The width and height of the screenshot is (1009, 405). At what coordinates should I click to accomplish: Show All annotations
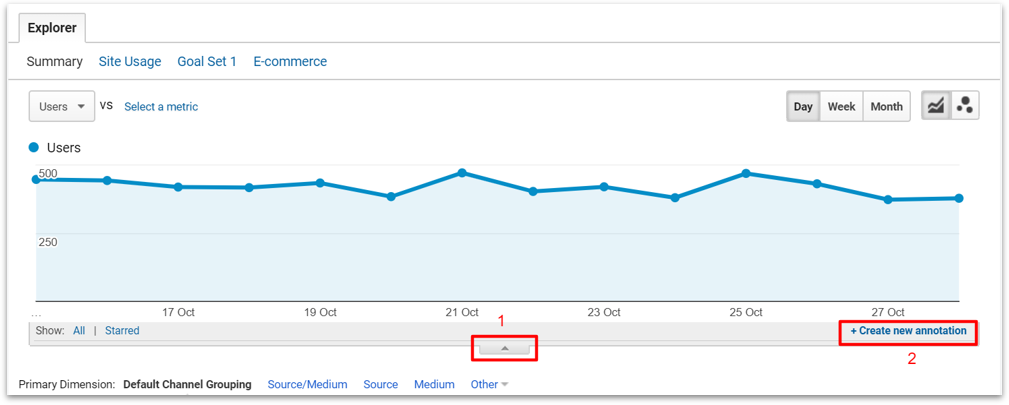point(79,330)
